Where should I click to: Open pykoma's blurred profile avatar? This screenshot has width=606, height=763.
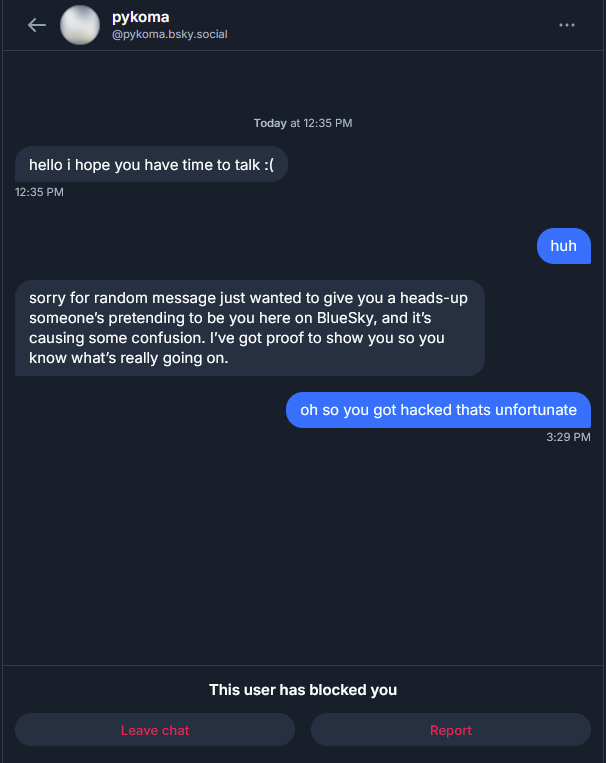tap(80, 25)
